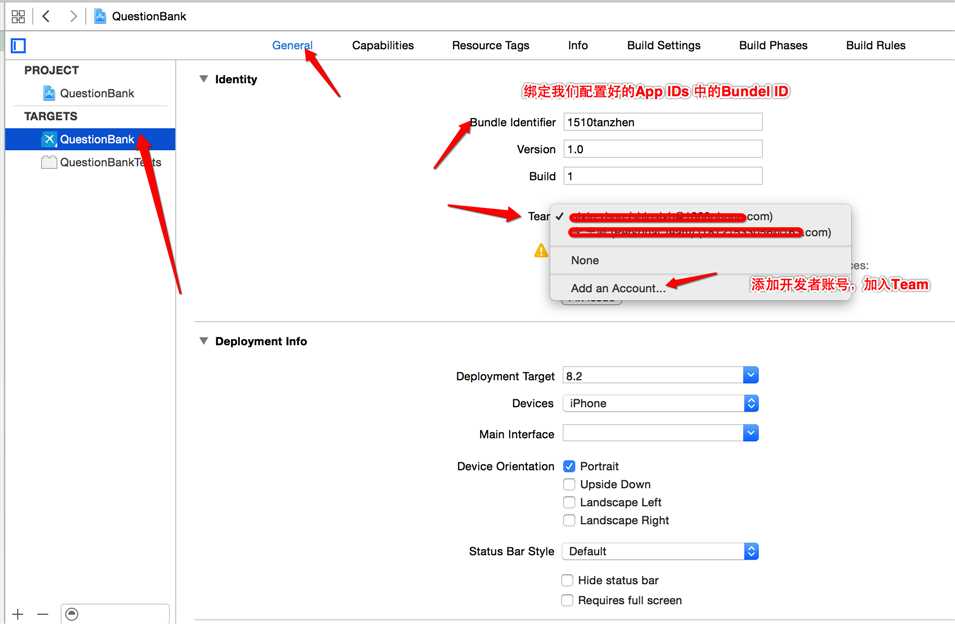955x624 pixels.
Task: Toggle the project and targets list sidebar icon
Action: coord(18,46)
